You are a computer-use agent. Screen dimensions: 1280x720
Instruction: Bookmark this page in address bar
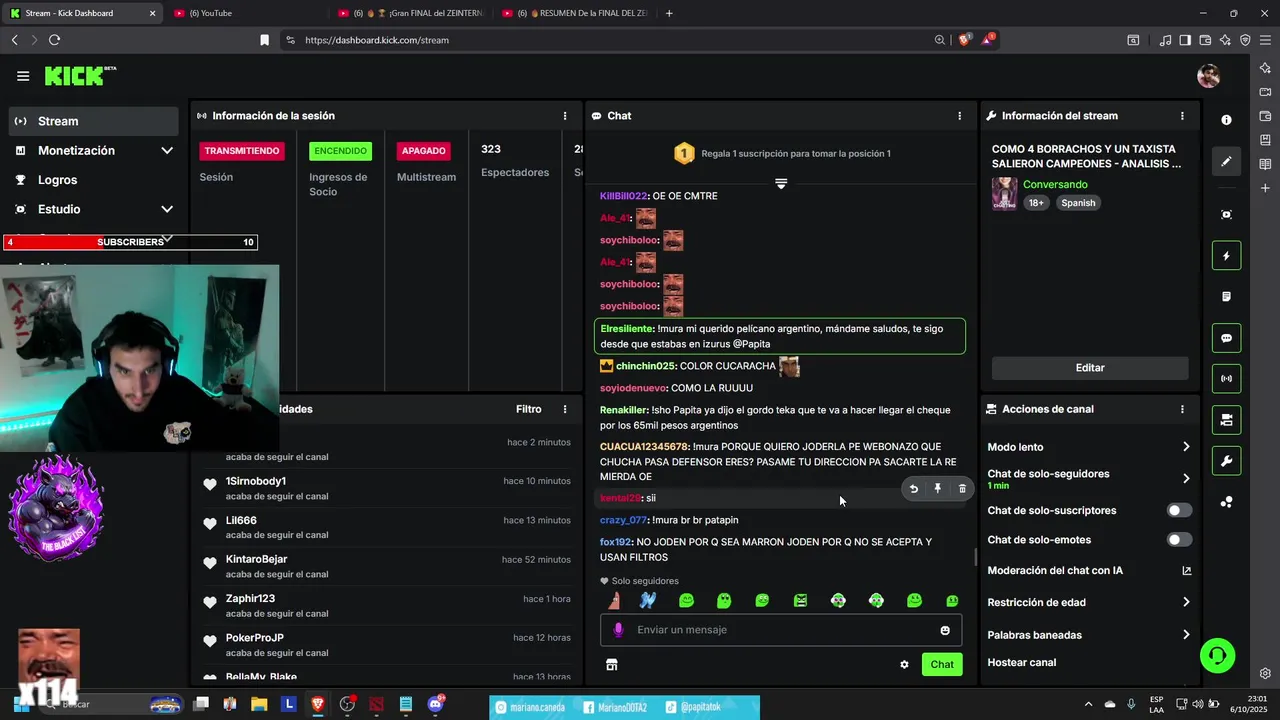pyautogui.click(x=264, y=40)
